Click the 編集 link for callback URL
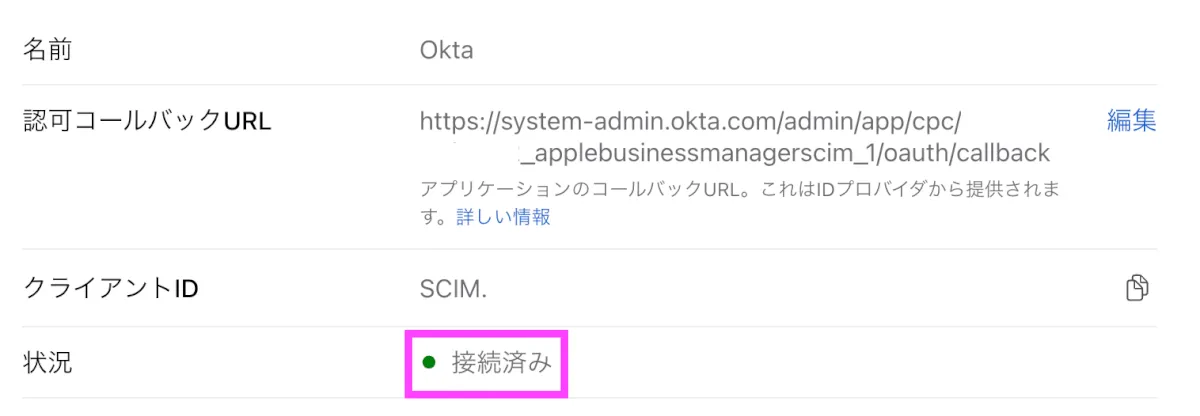The width and height of the screenshot is (1200, 416). [1131, 121]
